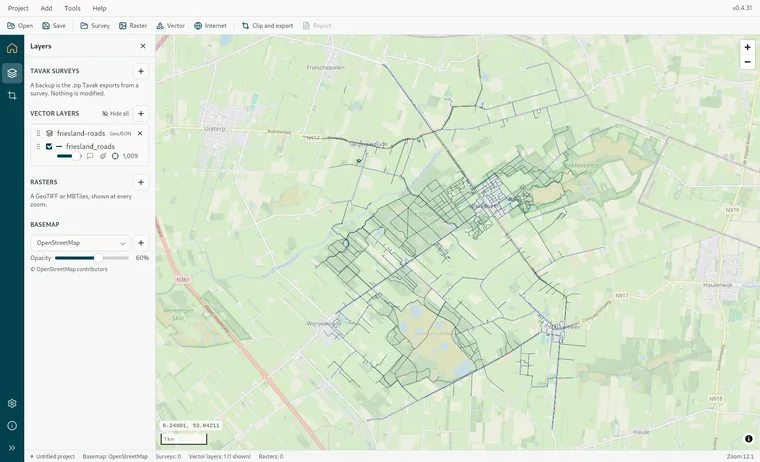Open info icon in sidebar
The image size is (760, 462).
[12, 426]
